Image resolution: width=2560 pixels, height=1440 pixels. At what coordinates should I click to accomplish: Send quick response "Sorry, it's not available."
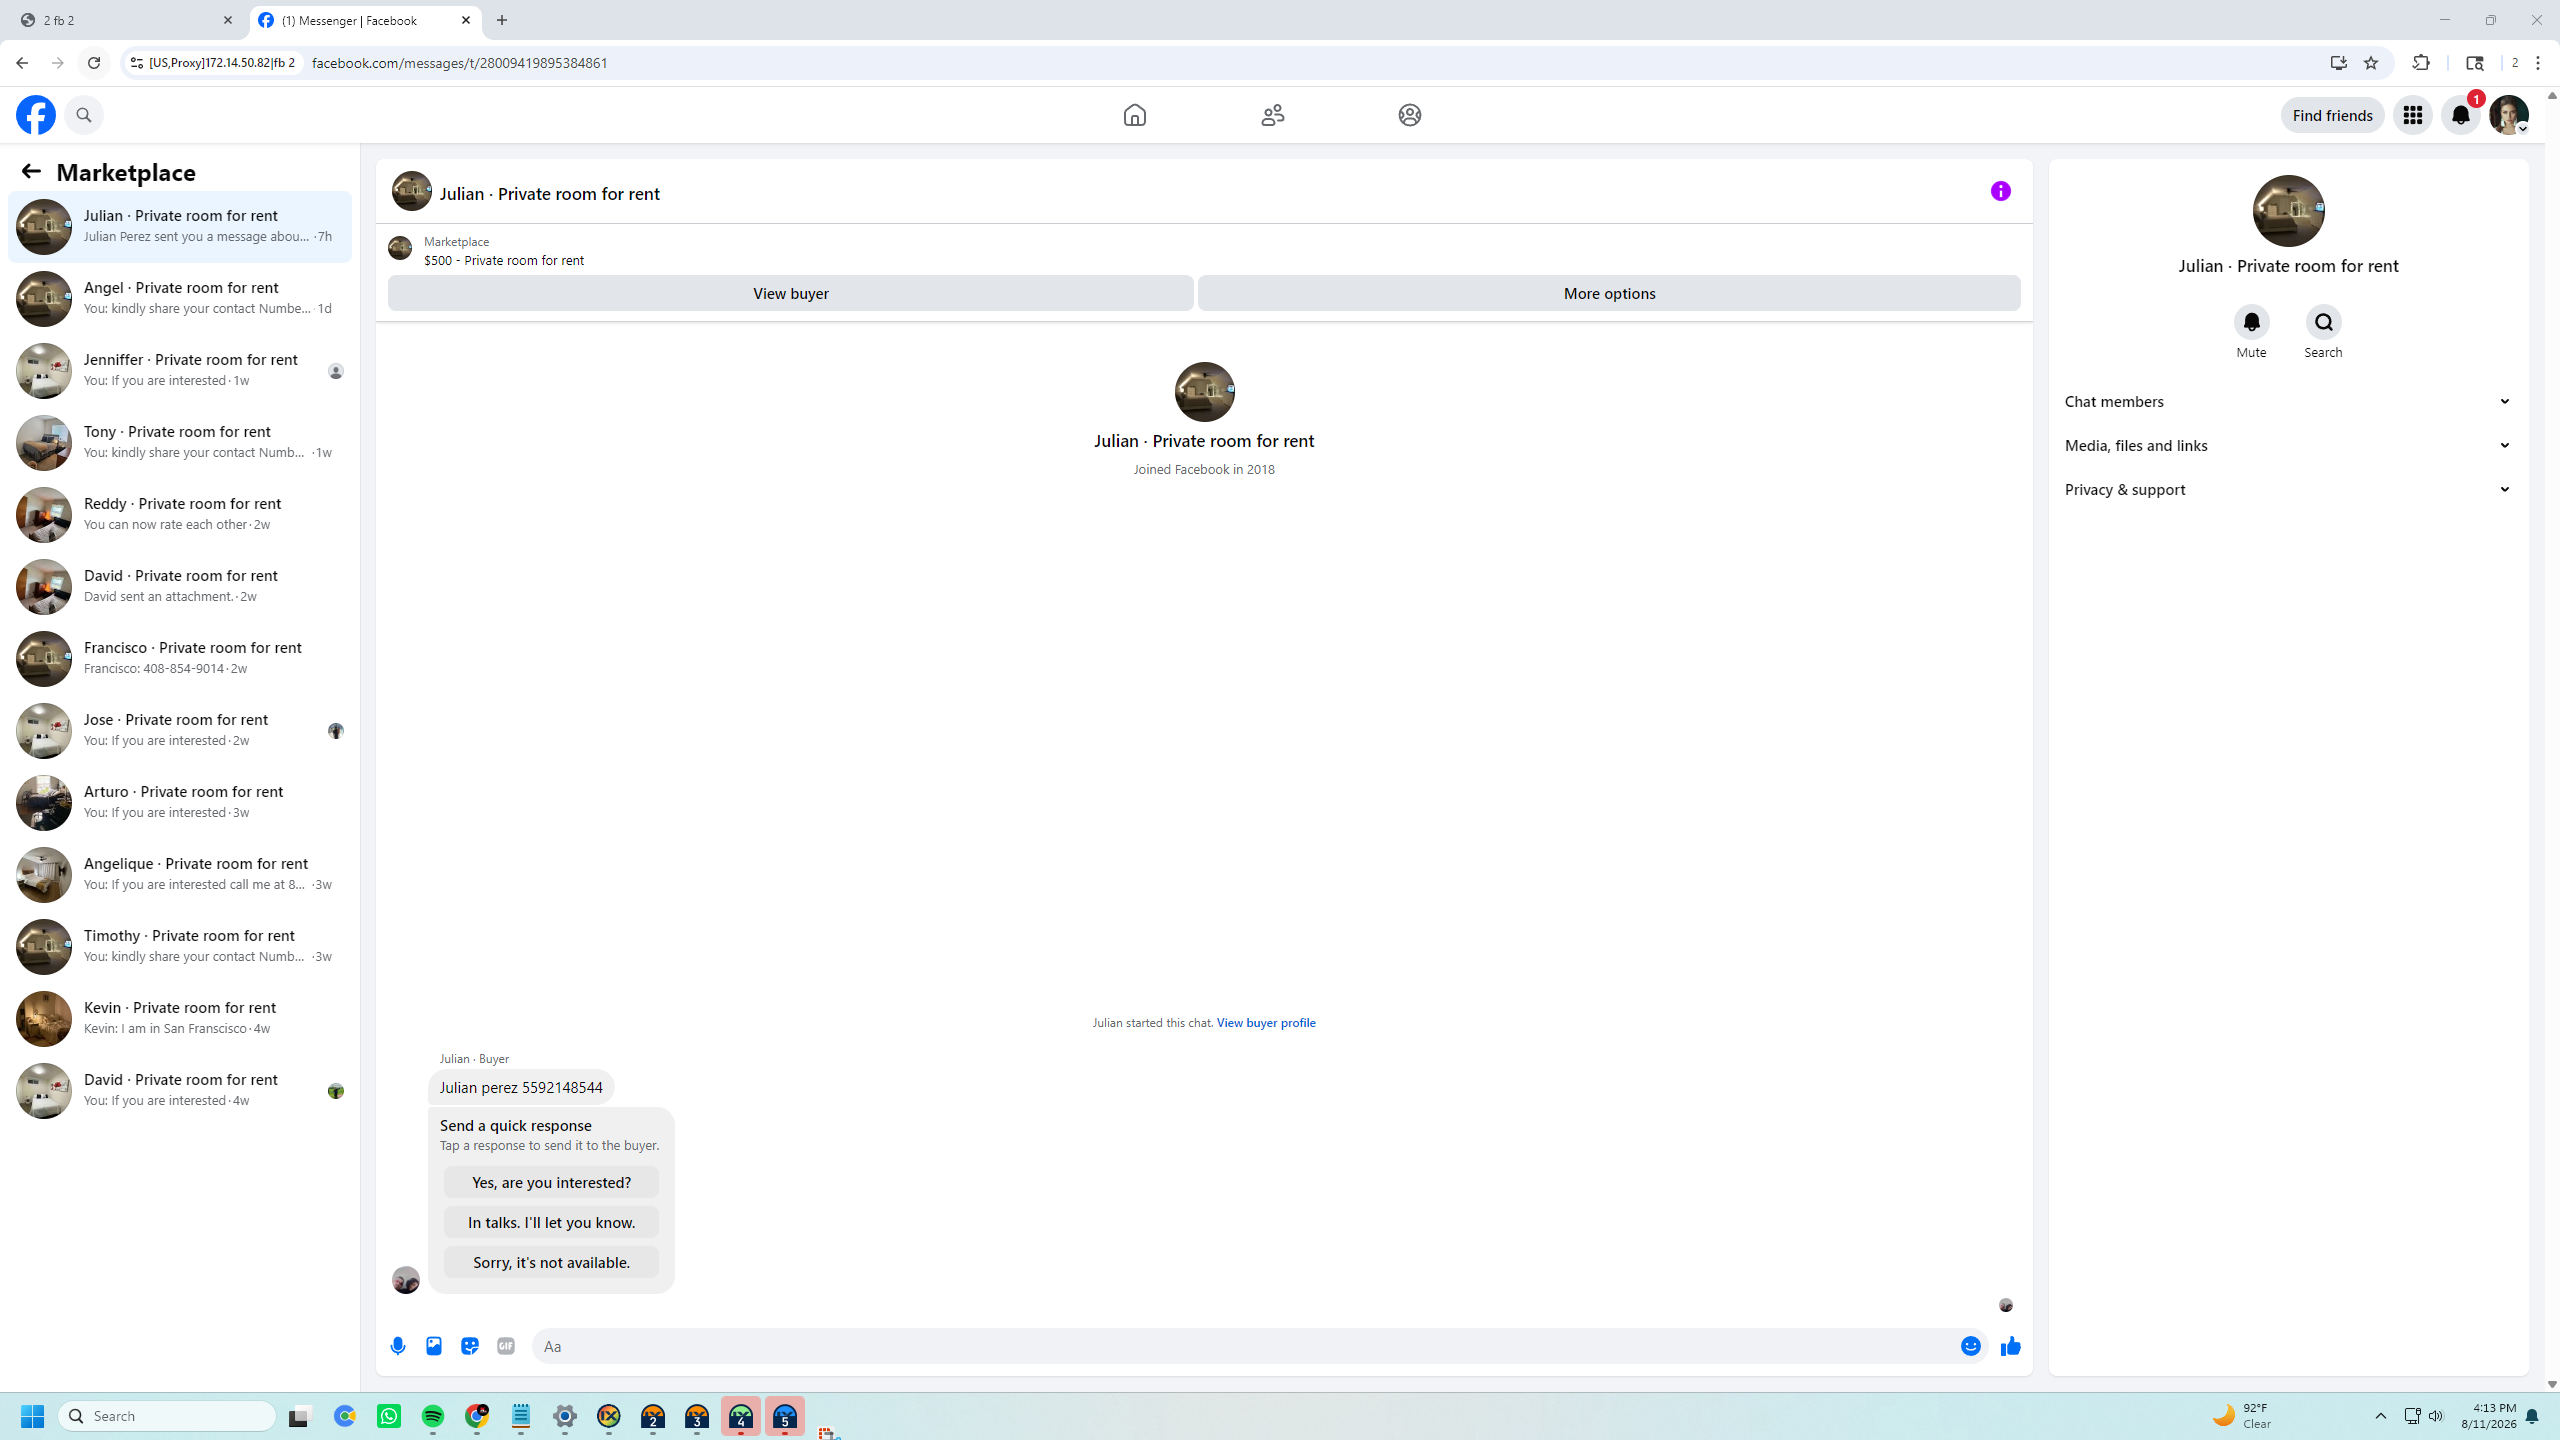pyautogui.click(x=551, y=1262)
